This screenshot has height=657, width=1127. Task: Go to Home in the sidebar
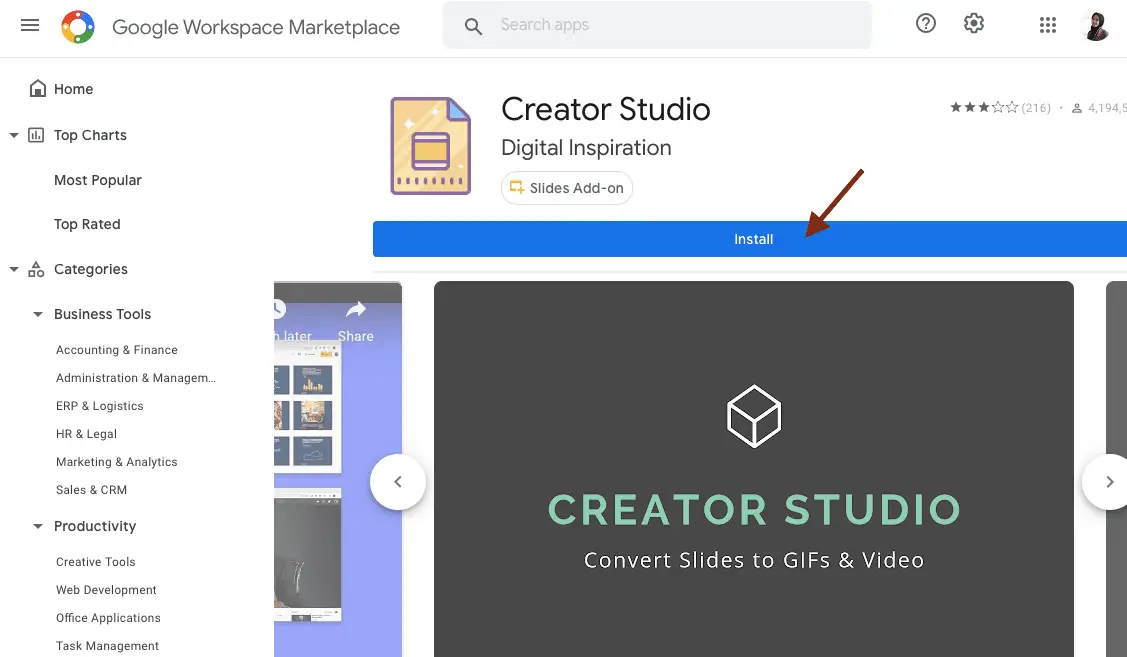pyautogui.click(x=73, y=89)
